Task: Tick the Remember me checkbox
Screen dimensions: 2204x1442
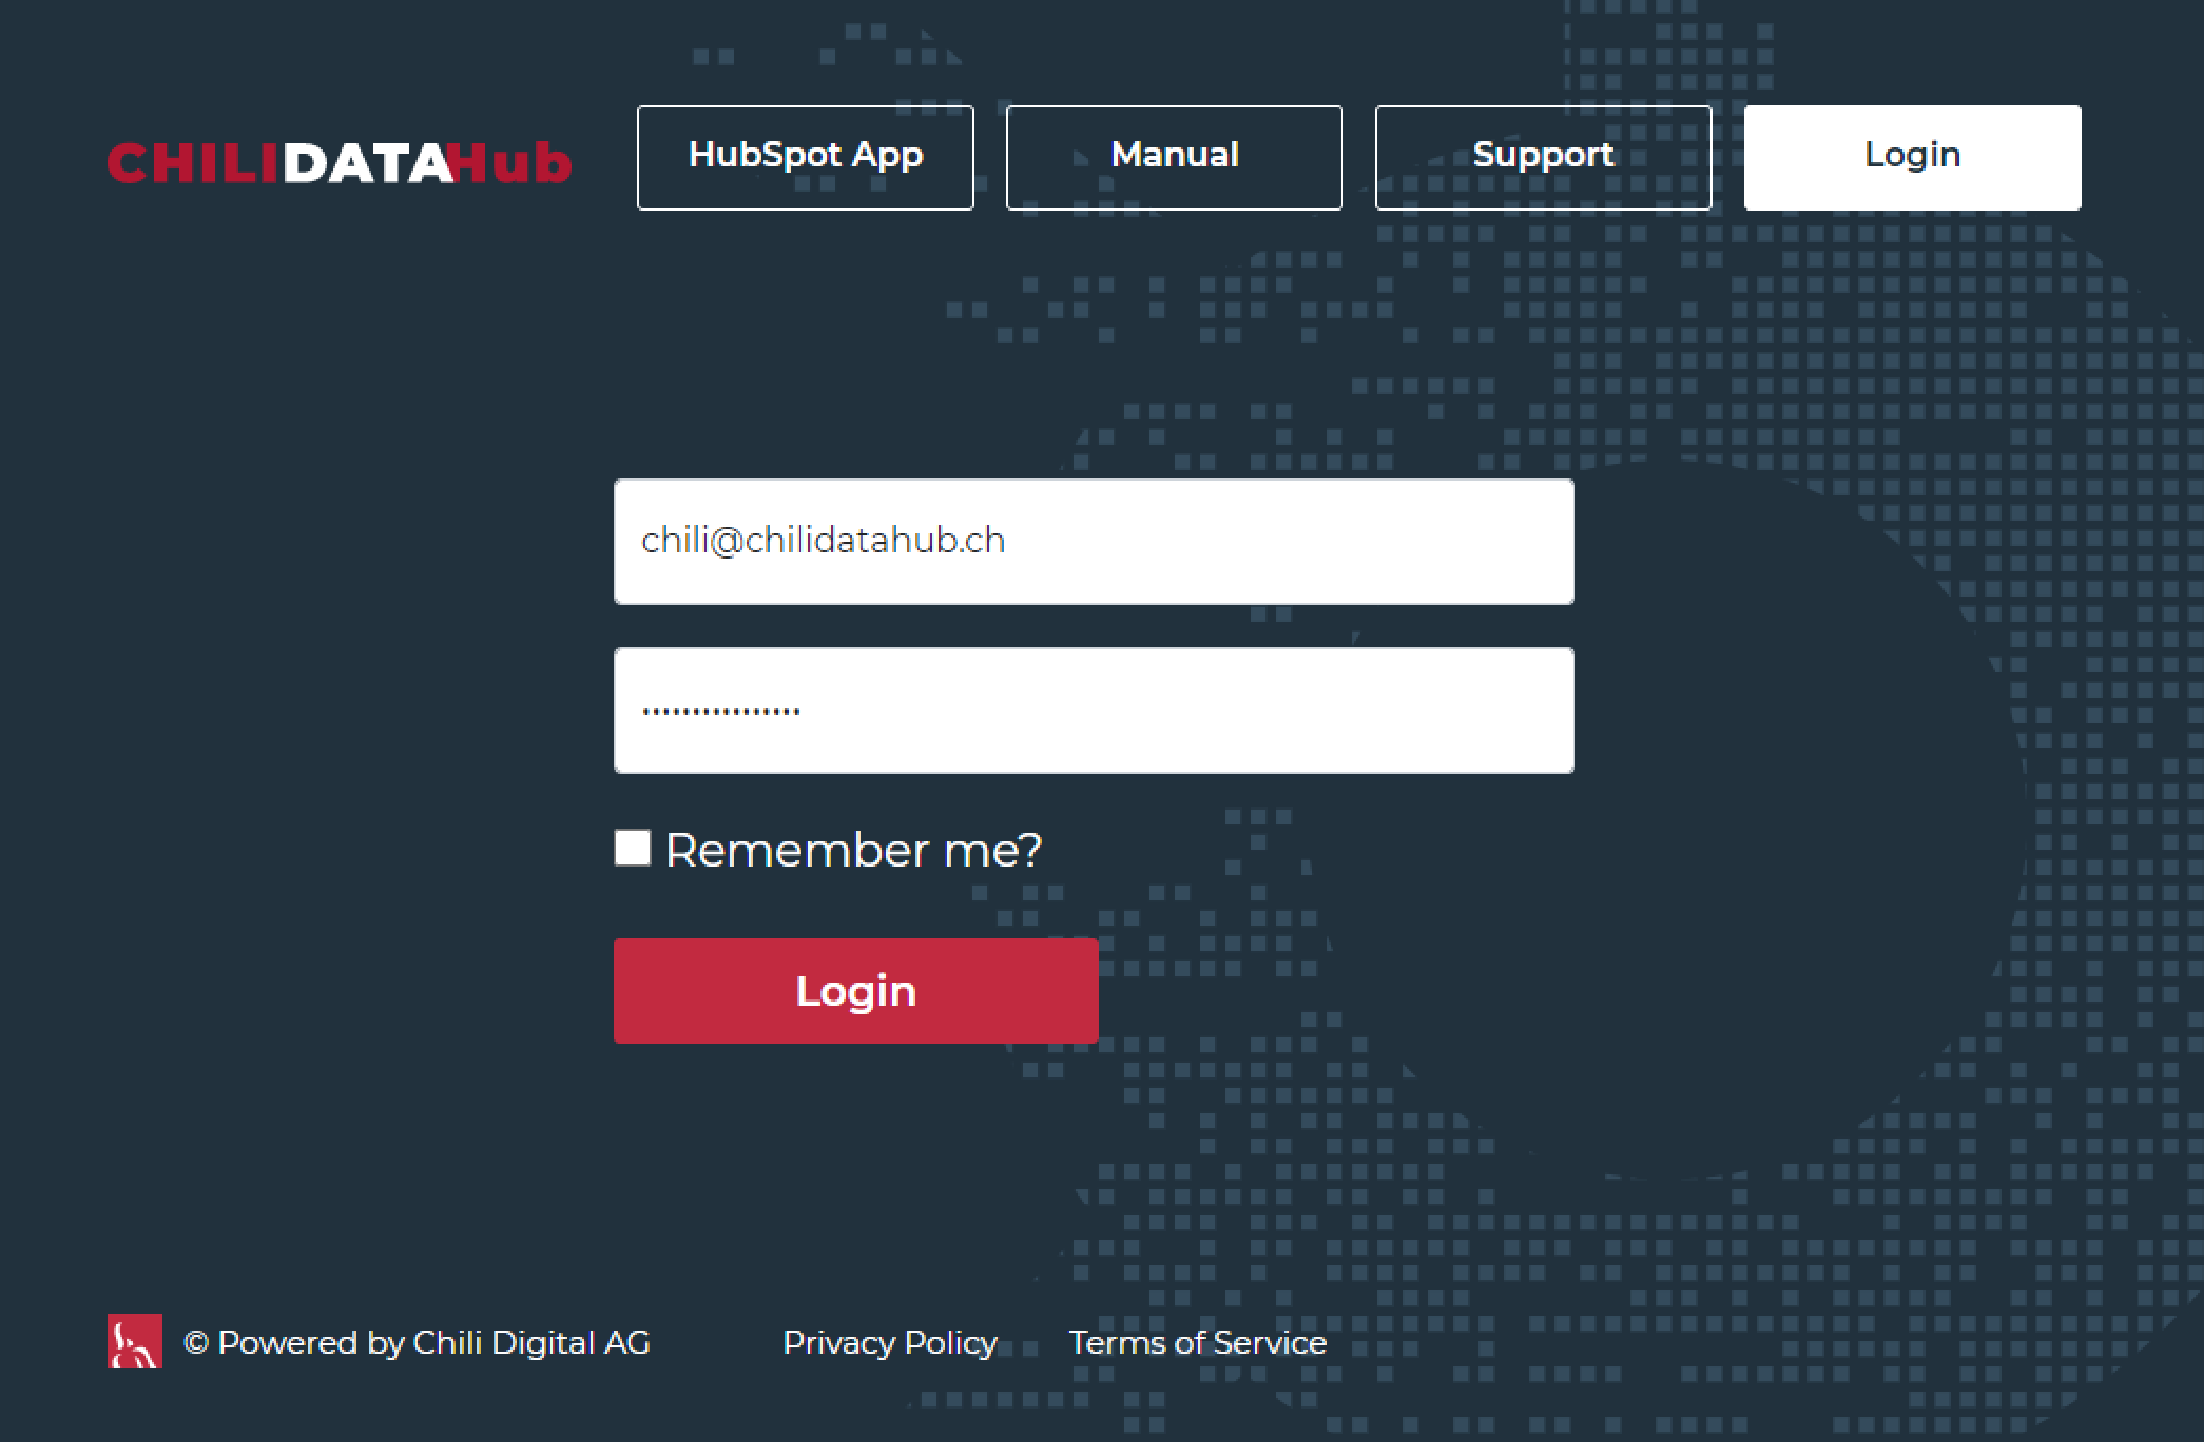Action: 632,848
